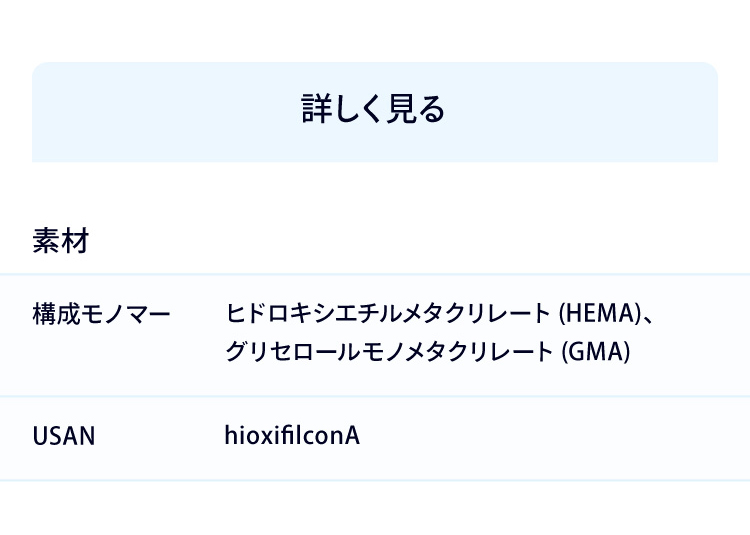Viewport: 750px width, 535px height.
Task: Click the trailing A in hioxifilconA
Action: pos(352,436)
